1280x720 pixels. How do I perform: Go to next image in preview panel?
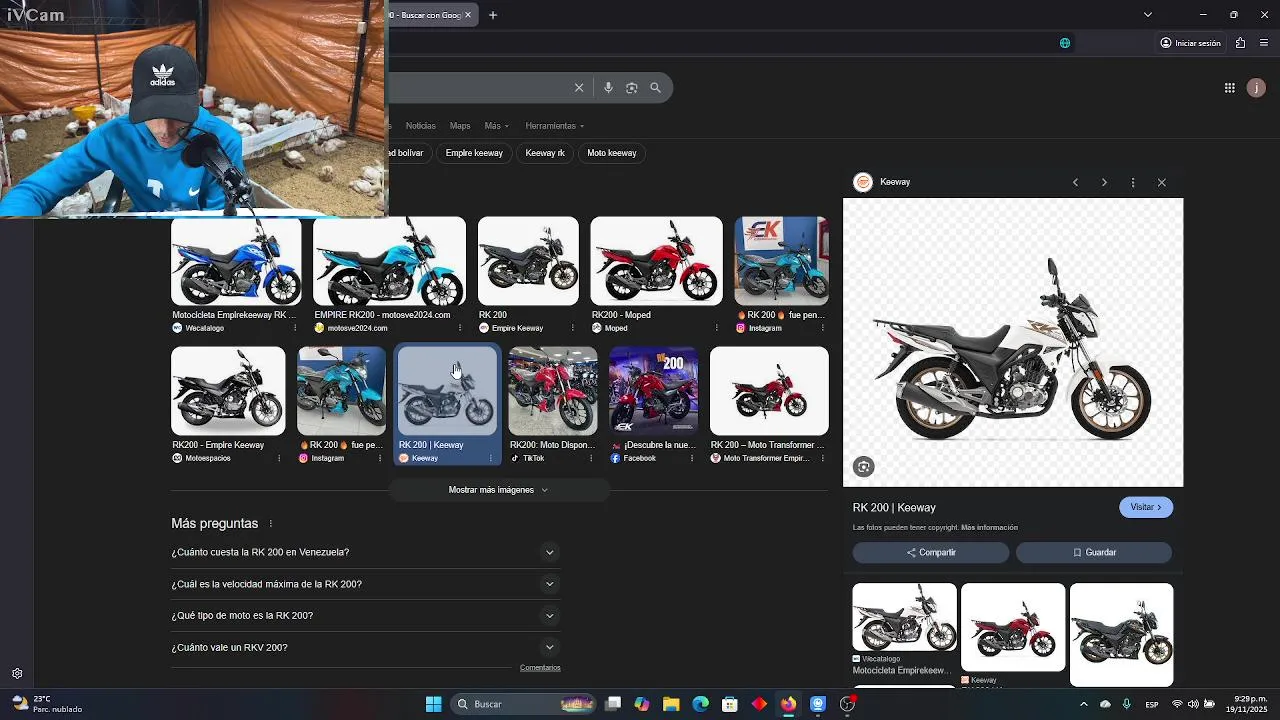(x=1104, y=182)
